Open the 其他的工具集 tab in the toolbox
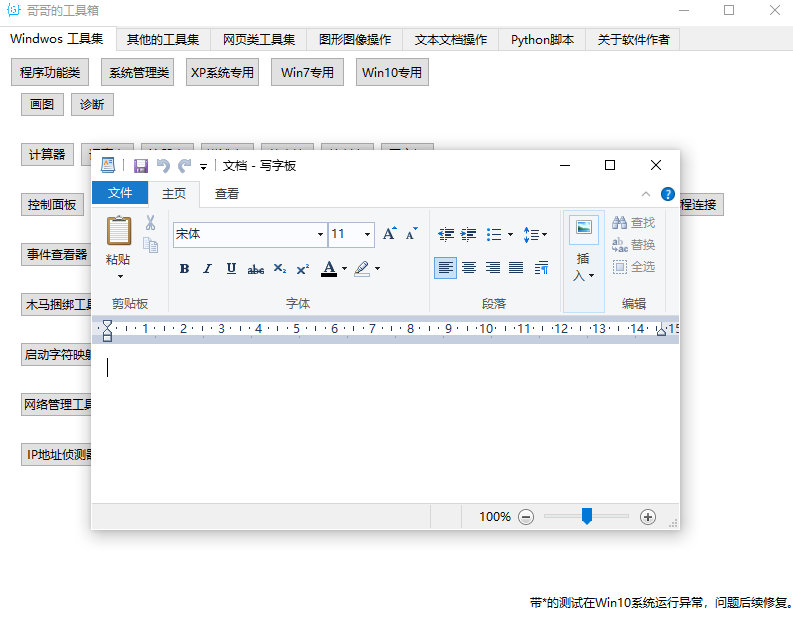 tap(163, 39)
